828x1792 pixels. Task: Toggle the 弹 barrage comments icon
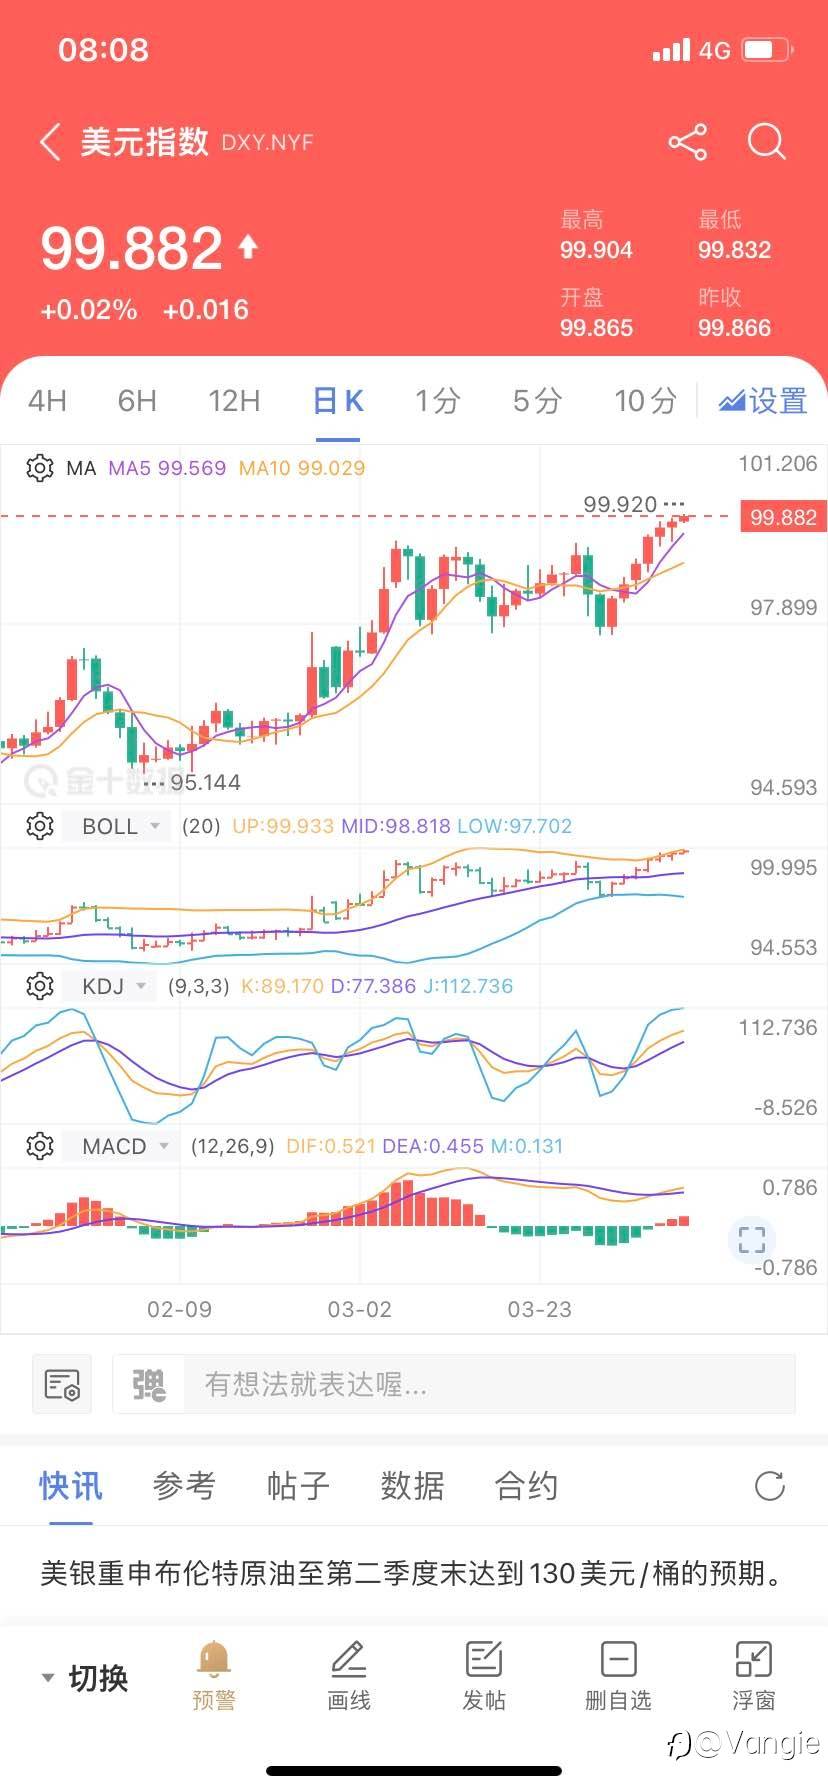pyautogui.click(x=149, y=1385)
